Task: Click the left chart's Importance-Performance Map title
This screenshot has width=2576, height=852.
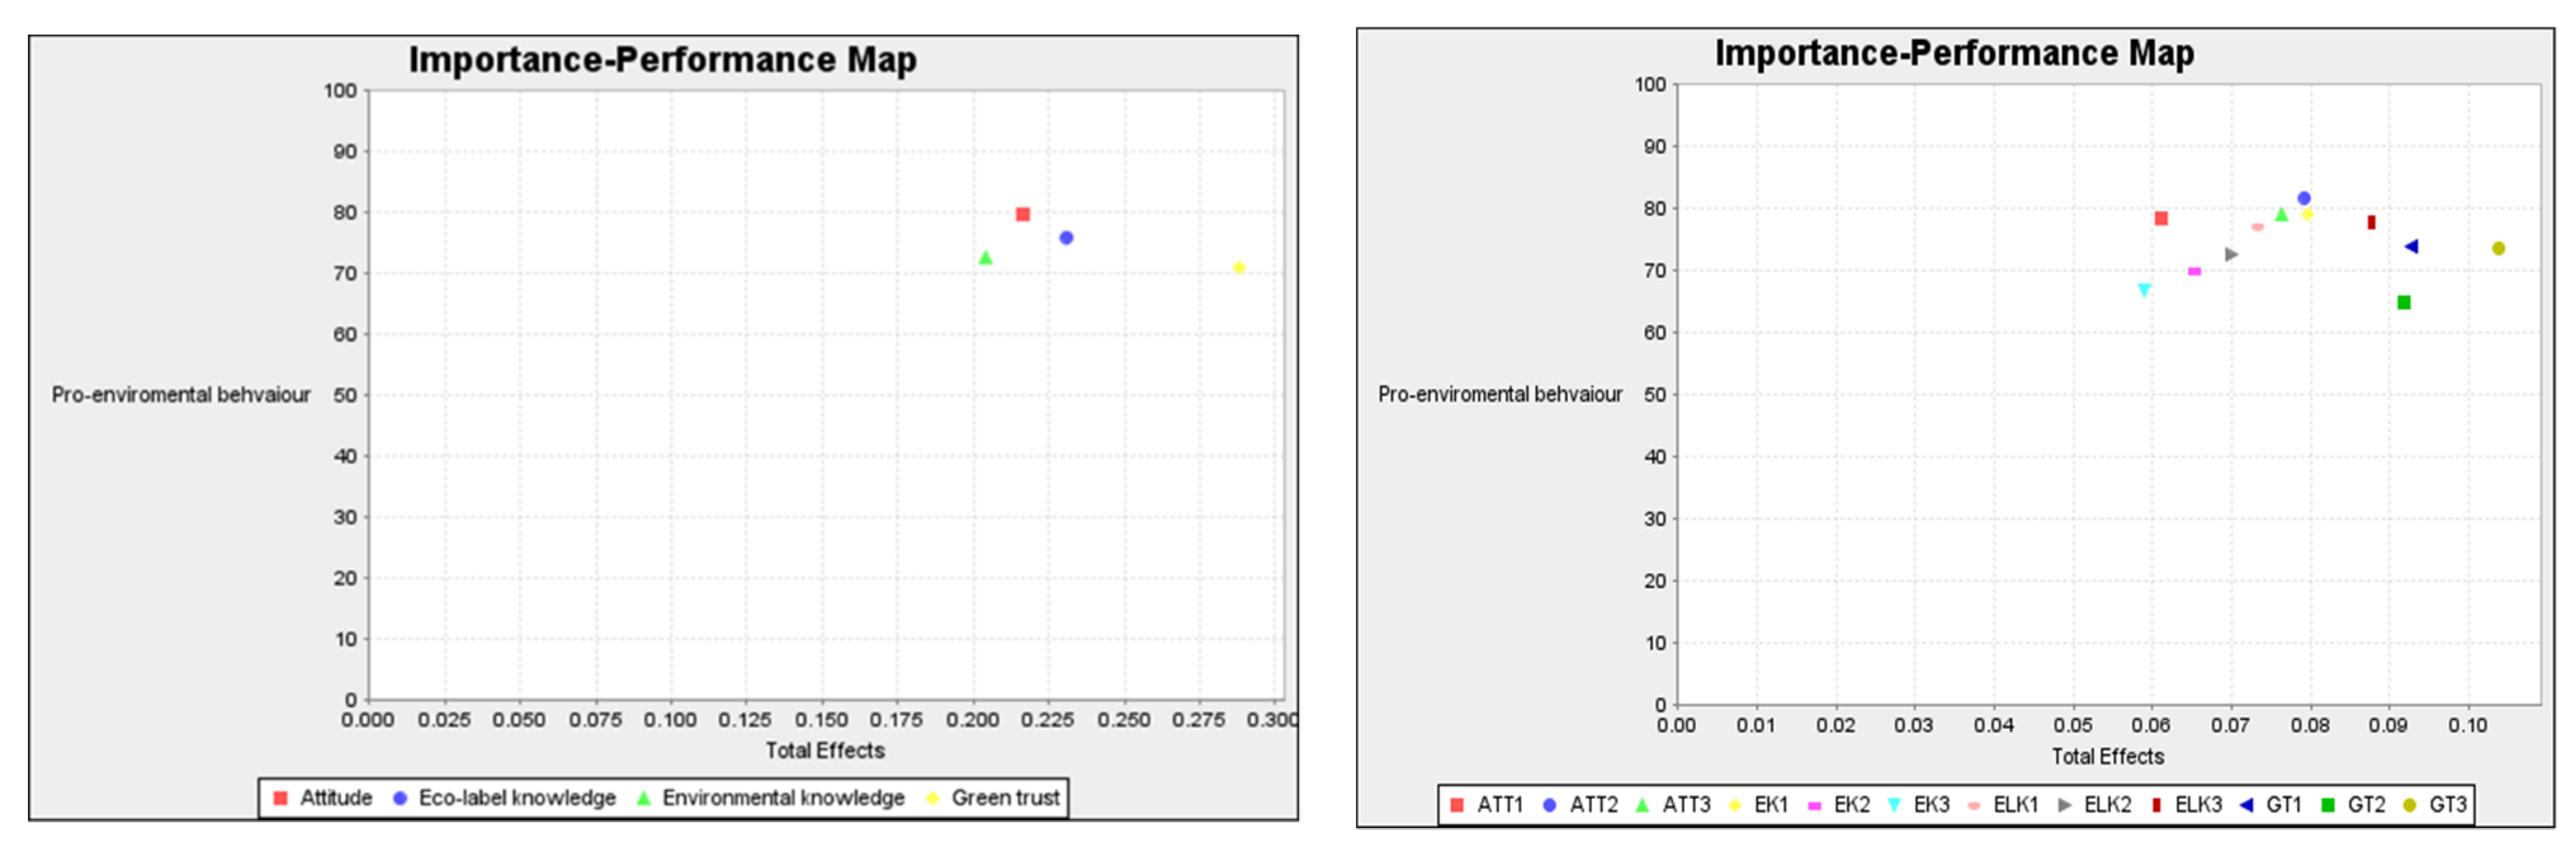Action: pyautogui.click(x=662, y=60)
